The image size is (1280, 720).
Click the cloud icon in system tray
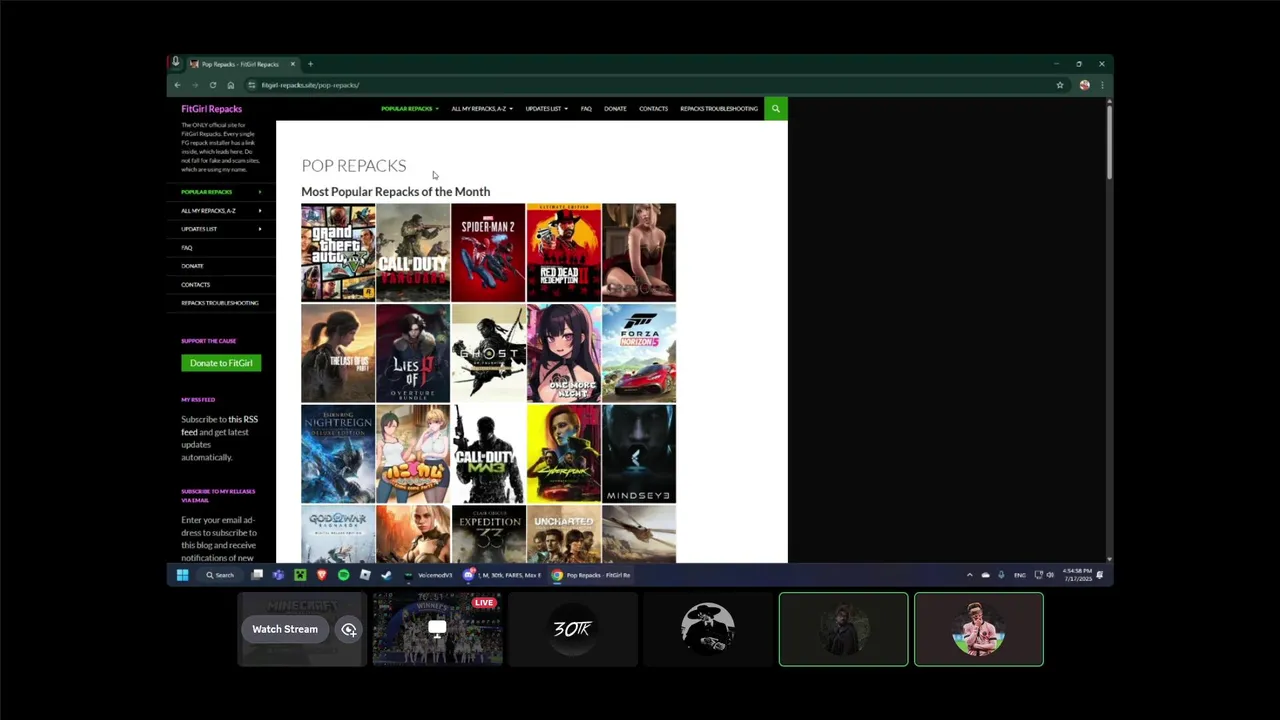[986, 575]
